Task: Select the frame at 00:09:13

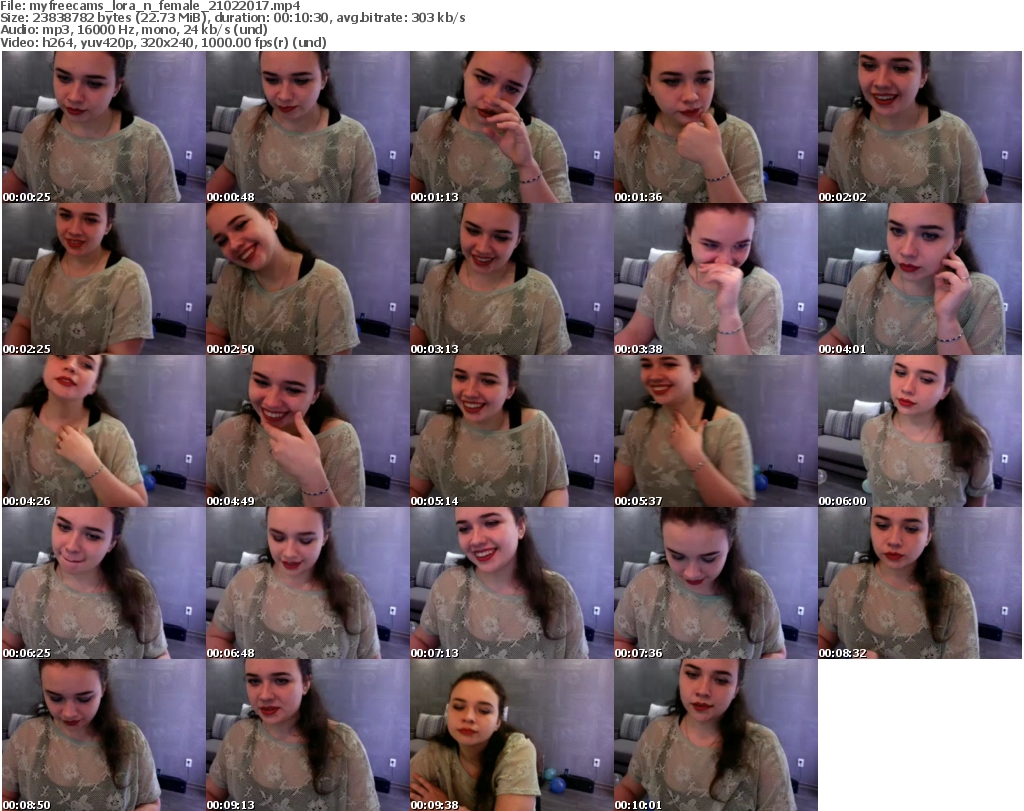Action: click(308, 735)
